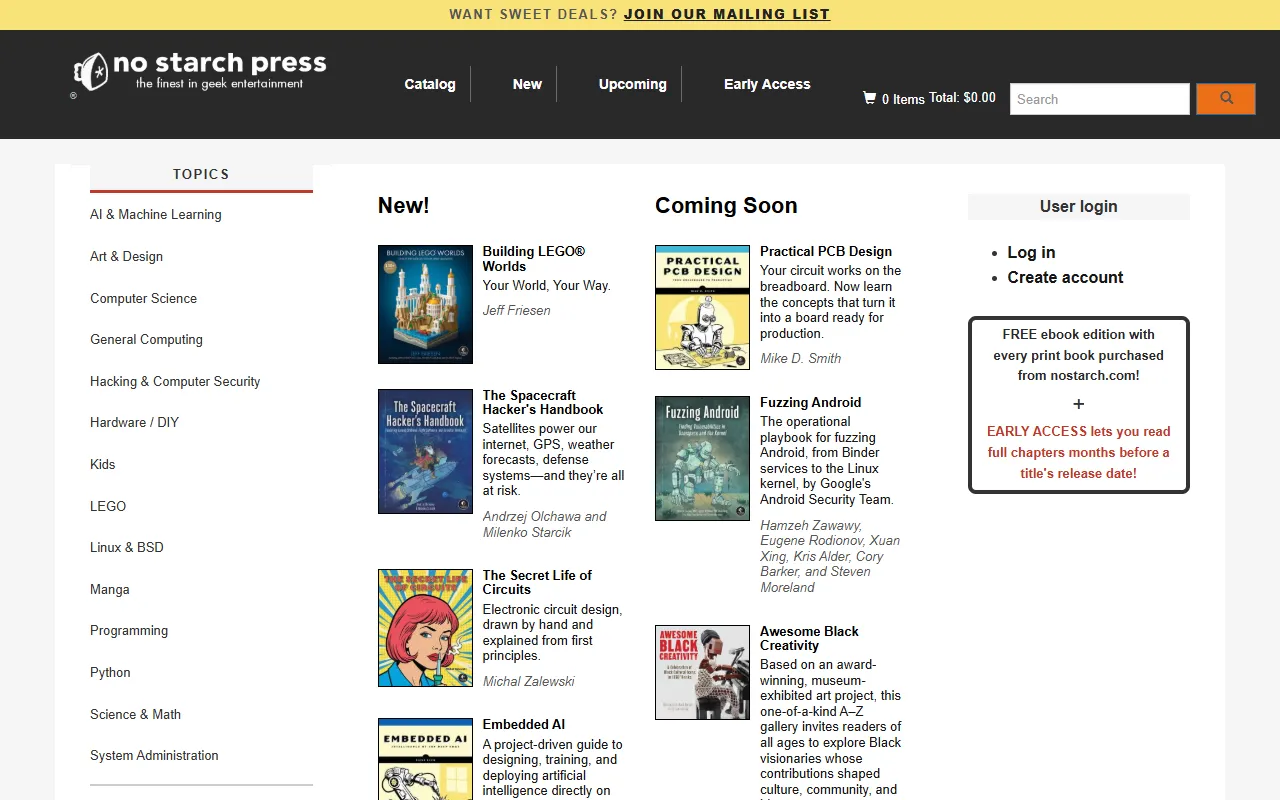Select the Programming topic
Viewport: 1280px width, 800px height.
coord(129,630)
